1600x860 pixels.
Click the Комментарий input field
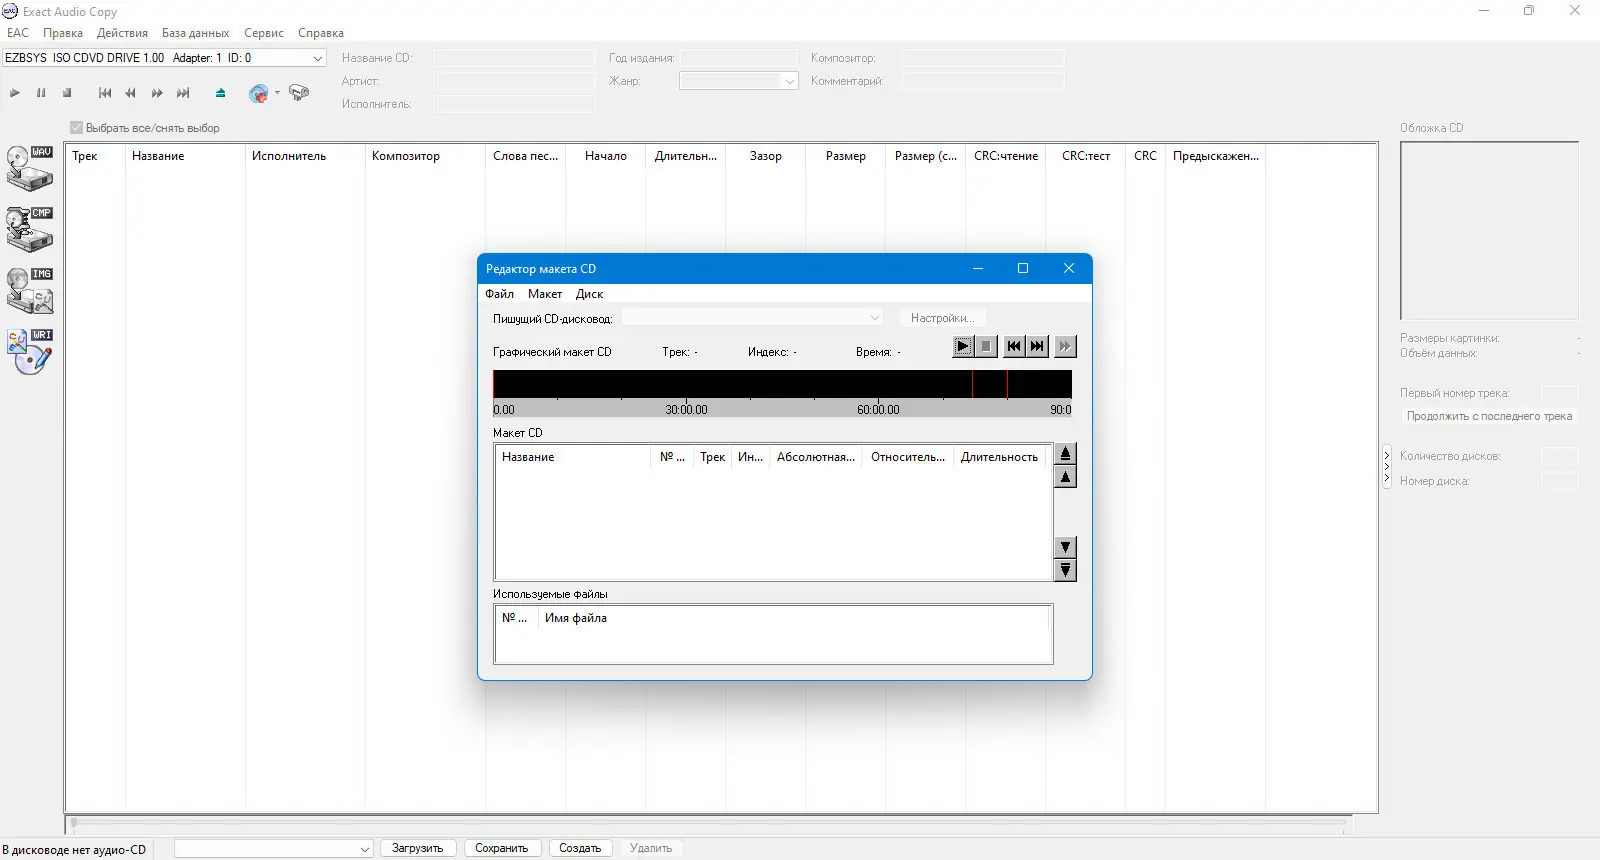point(983,81)
